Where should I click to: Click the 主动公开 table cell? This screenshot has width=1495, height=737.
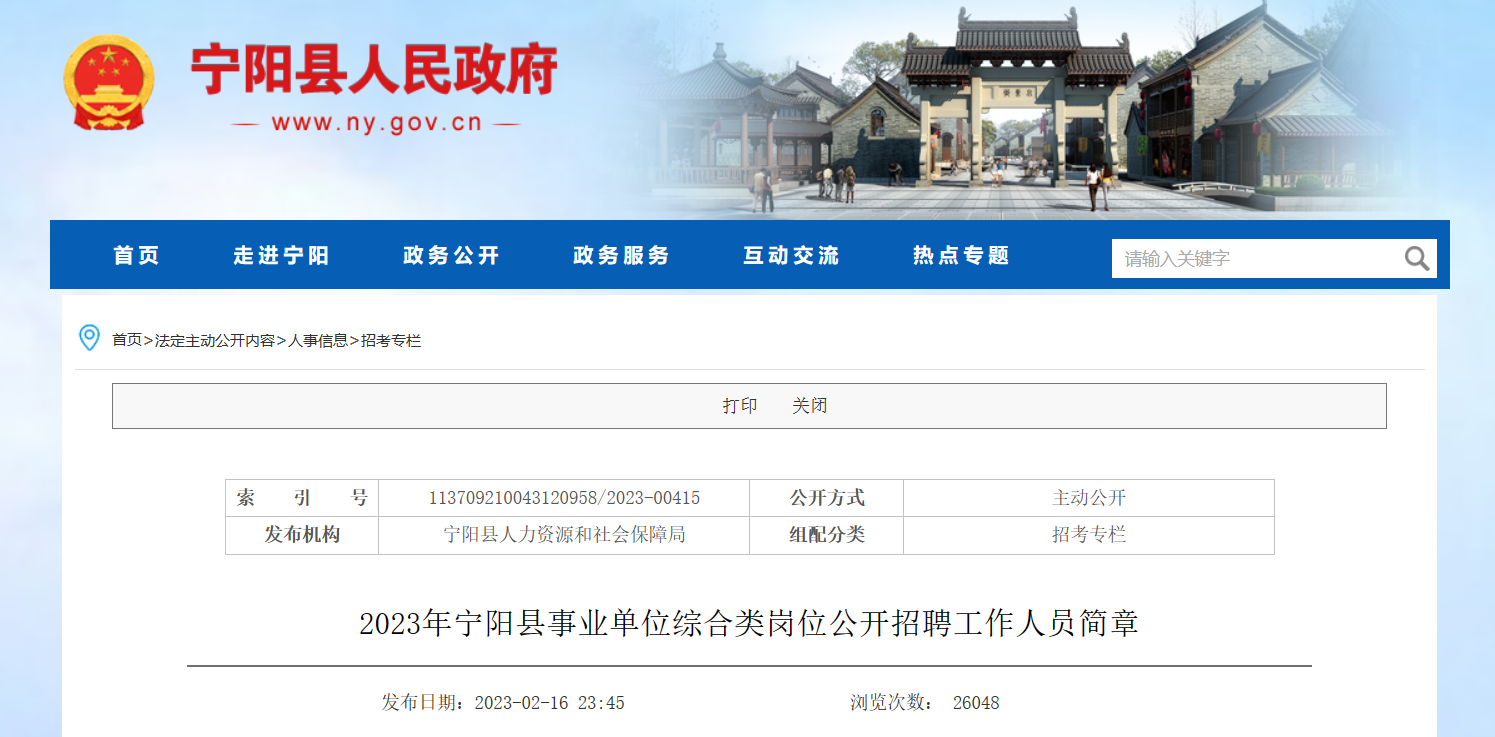[x=1089, y=498]
